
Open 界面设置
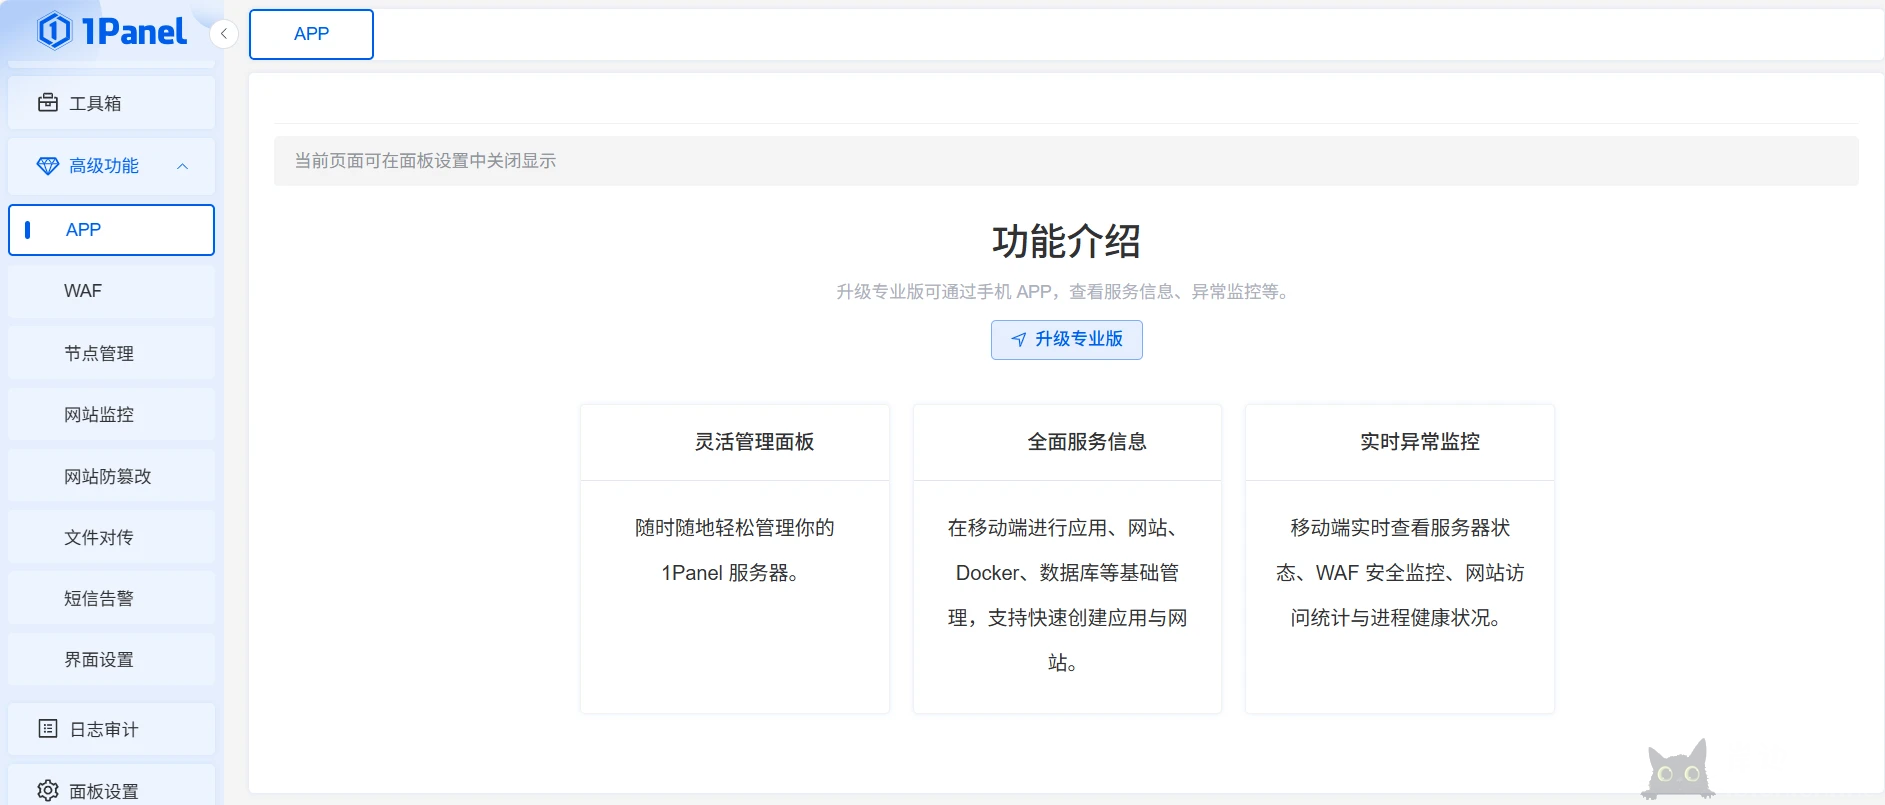[111, 660]
